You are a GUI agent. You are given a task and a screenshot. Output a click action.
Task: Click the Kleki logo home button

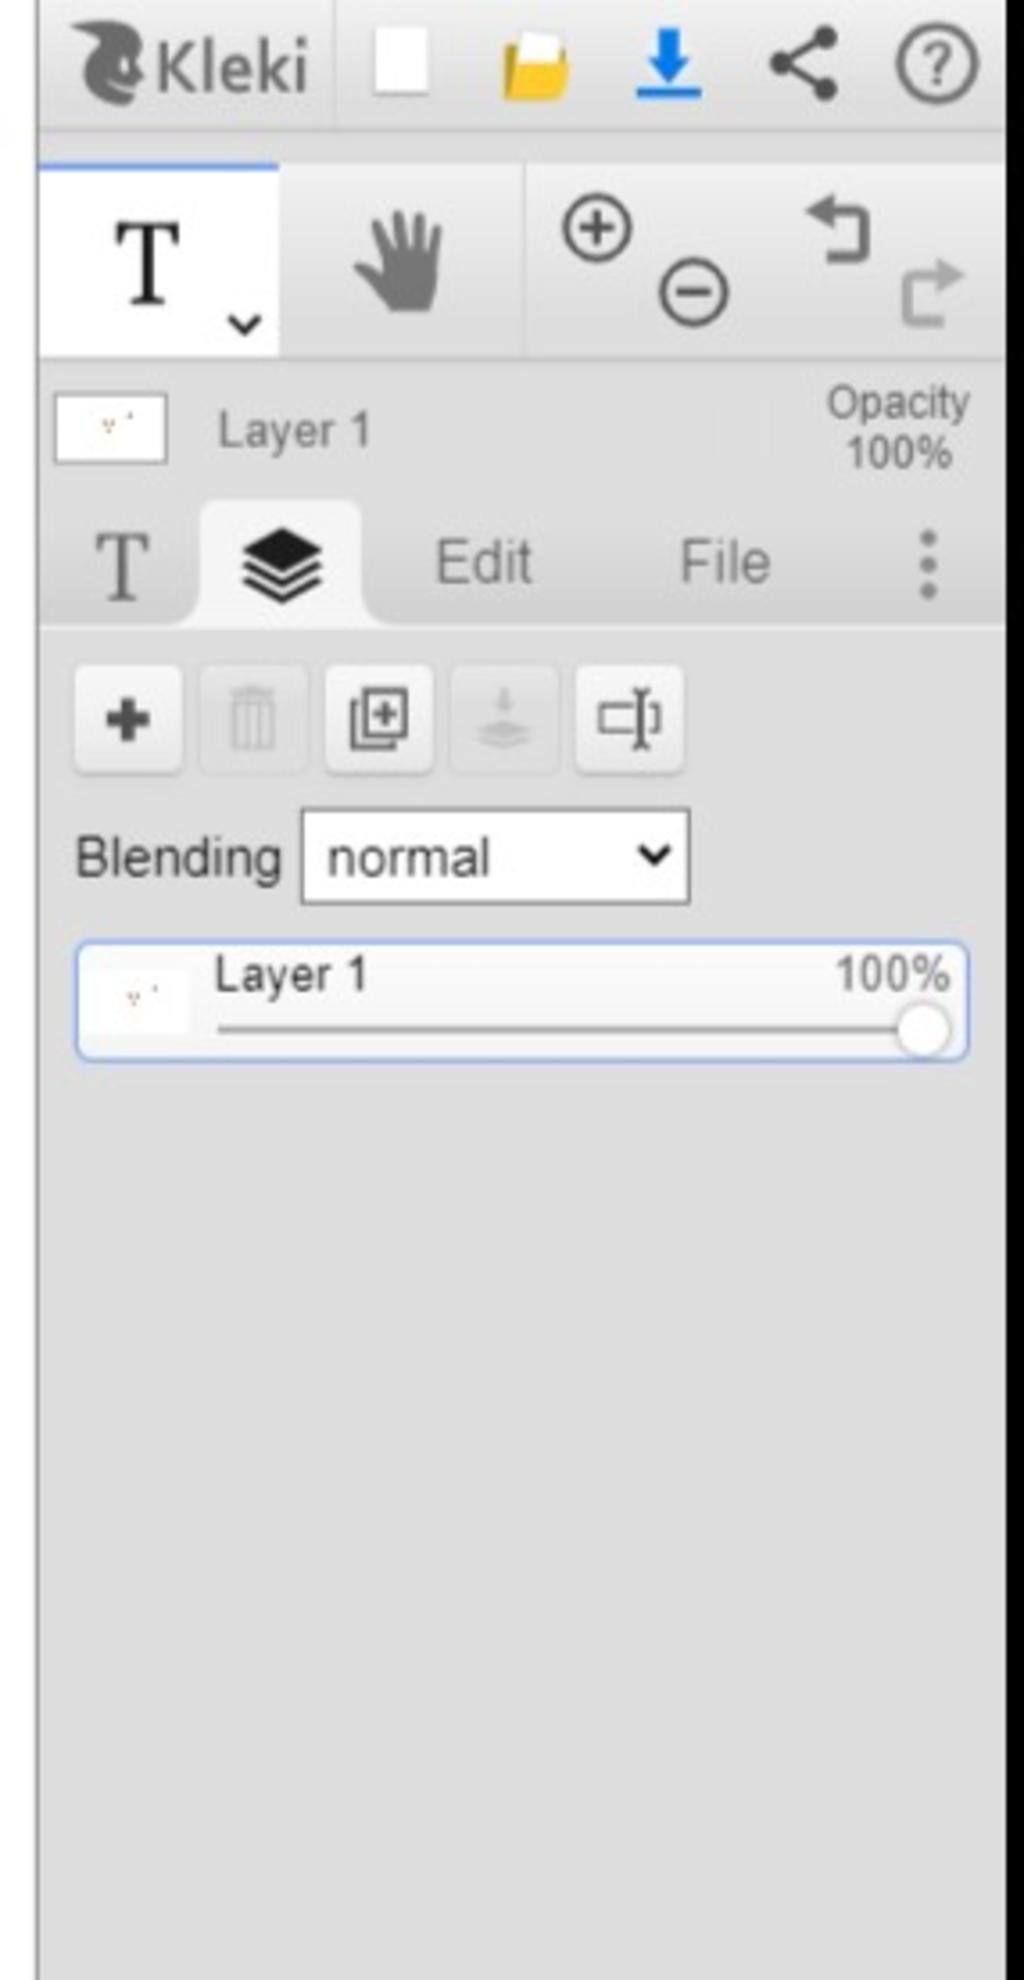pyautogui.click(x=190, y=65)
